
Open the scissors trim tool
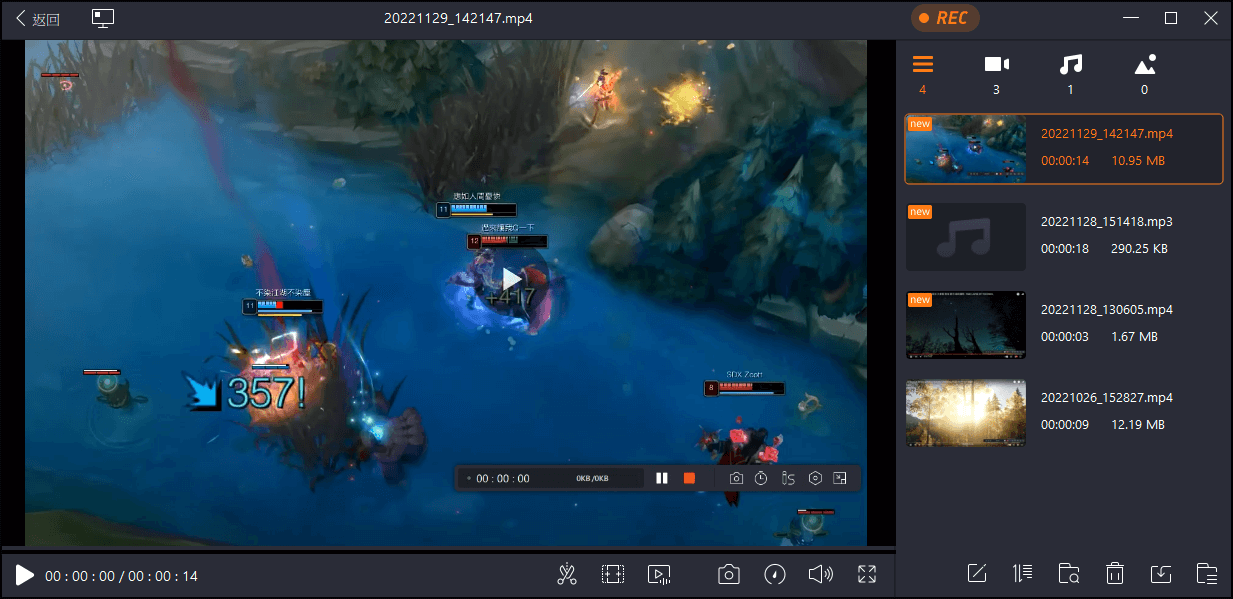point(567,574)
